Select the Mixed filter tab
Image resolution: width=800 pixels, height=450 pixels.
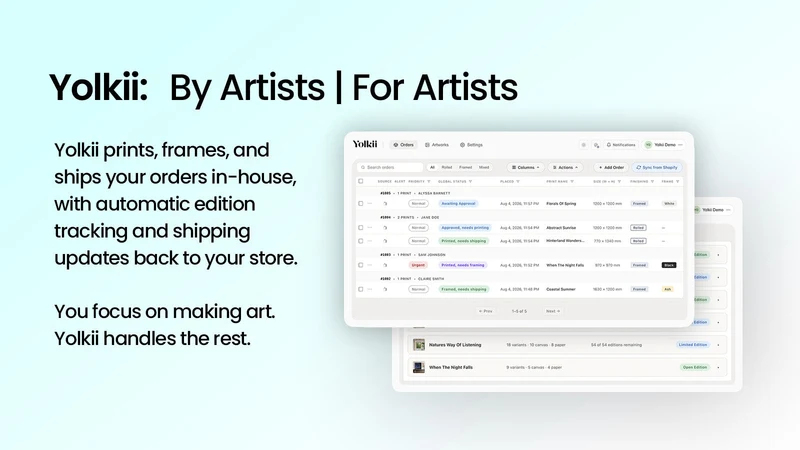click(x=484, y=167)
